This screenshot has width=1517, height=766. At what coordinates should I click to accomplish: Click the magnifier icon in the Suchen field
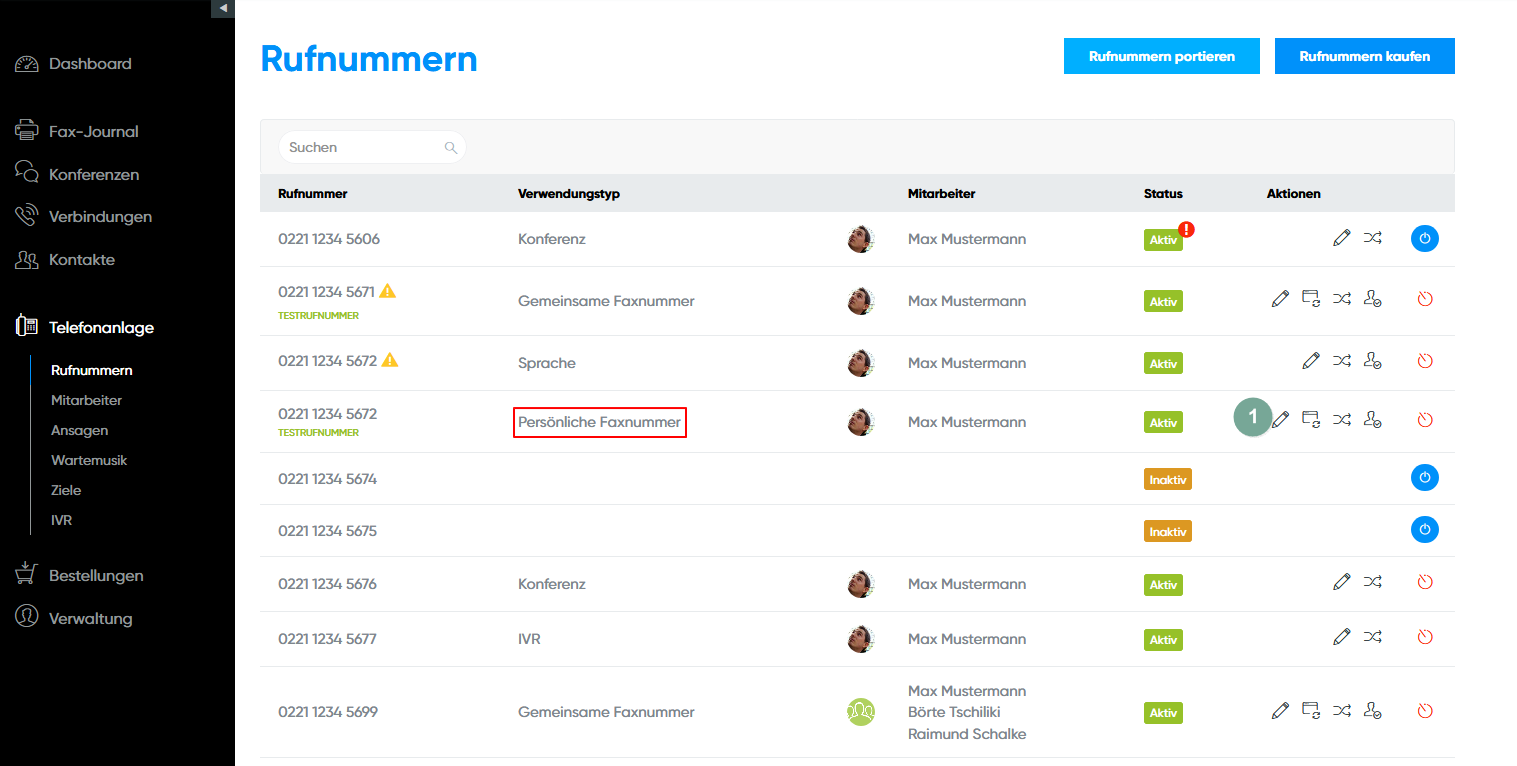pyautogui.click(x=451, y=148)
